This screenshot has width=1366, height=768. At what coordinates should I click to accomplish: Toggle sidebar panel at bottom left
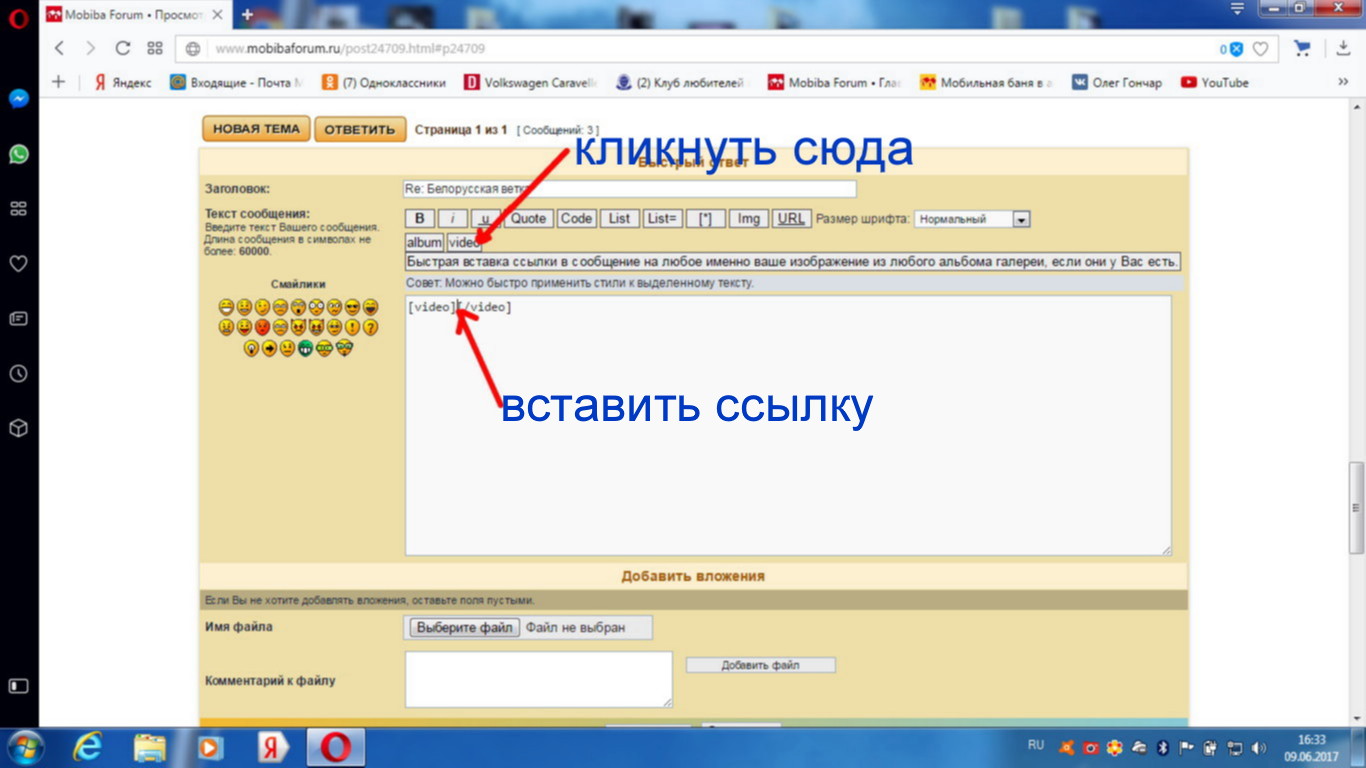(x=18, y=686)
